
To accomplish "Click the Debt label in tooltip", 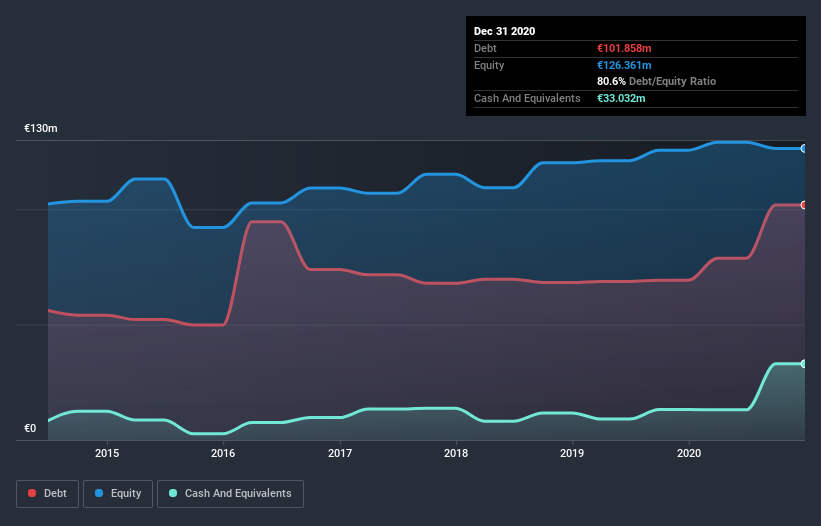I will (485, 48).
